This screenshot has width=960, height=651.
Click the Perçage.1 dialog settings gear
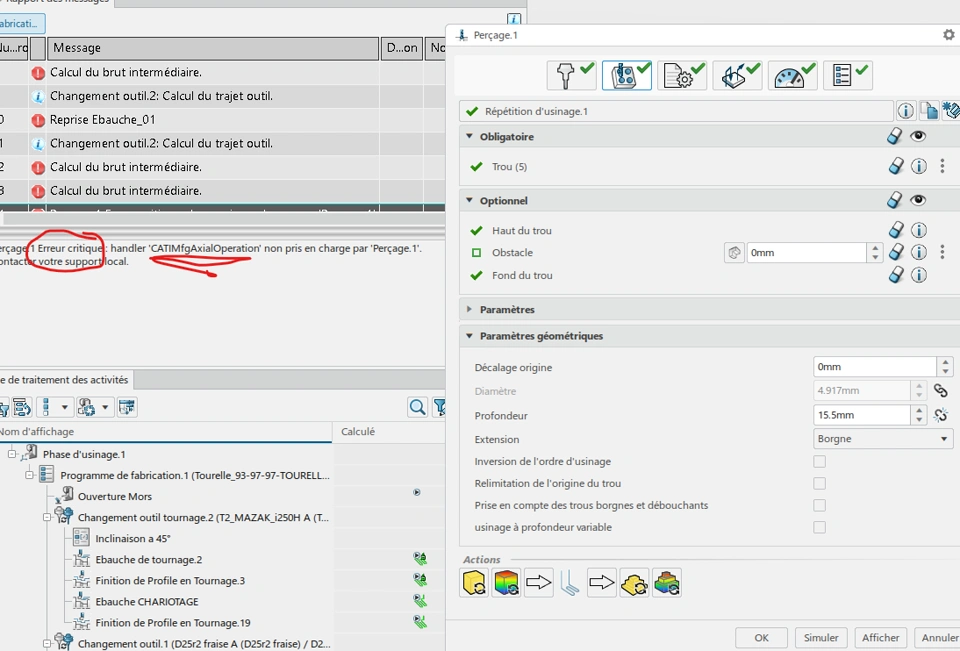[948, 35]
